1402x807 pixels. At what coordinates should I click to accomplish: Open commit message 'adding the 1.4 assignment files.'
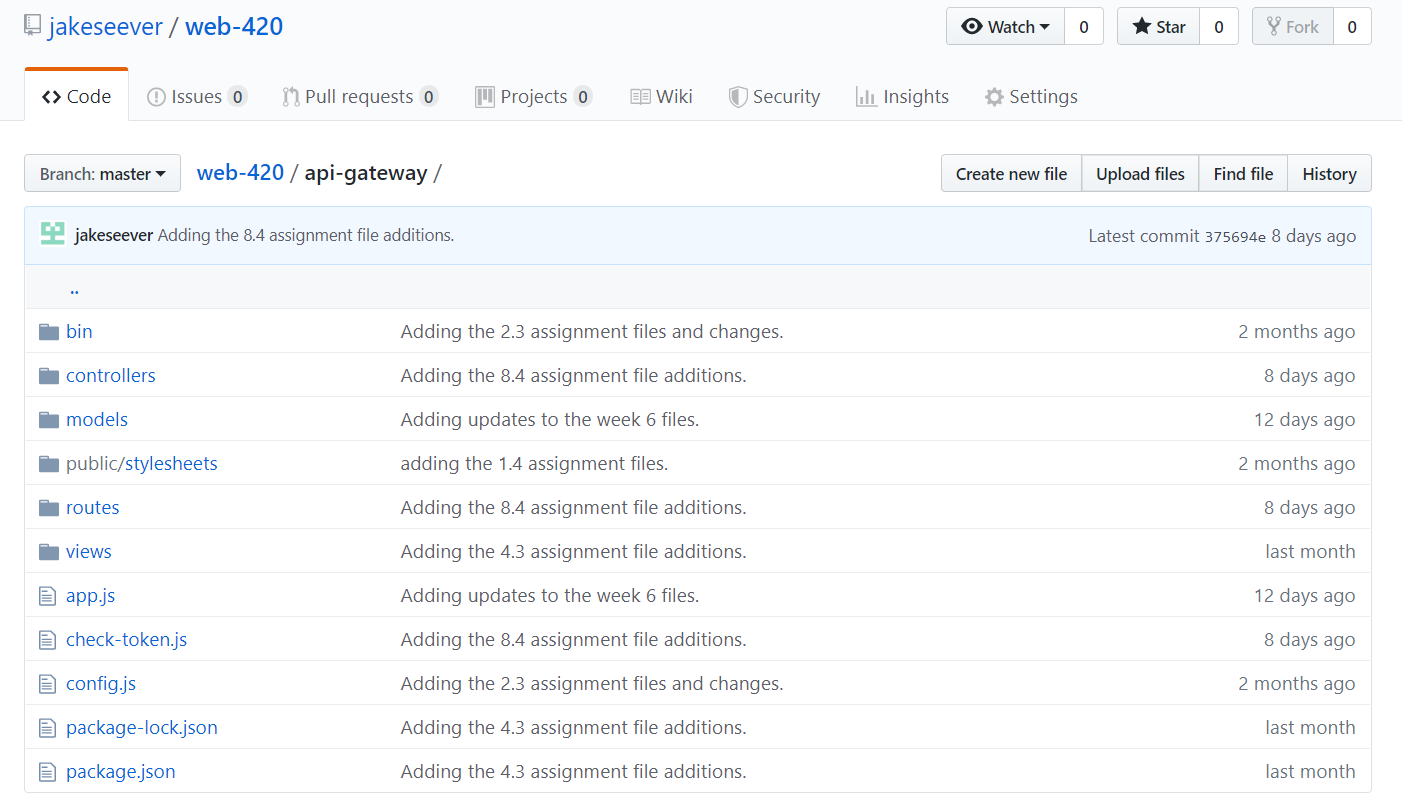(x=534, y=463)
